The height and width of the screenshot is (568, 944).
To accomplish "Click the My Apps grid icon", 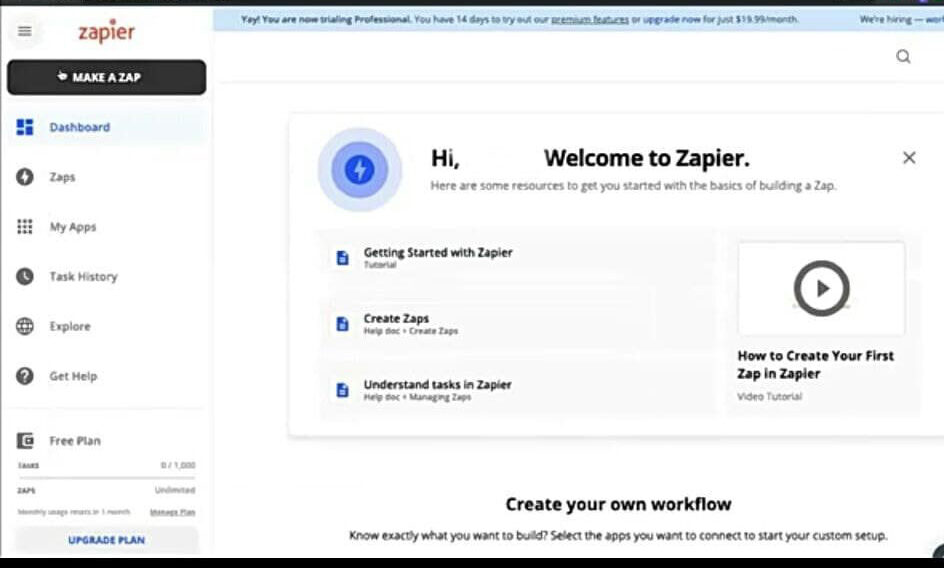I will coord(25,226).
